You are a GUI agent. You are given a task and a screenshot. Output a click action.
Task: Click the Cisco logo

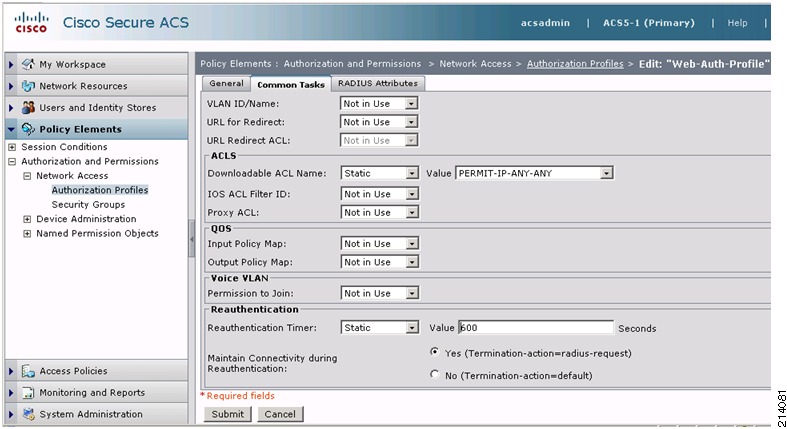[31, 23]
